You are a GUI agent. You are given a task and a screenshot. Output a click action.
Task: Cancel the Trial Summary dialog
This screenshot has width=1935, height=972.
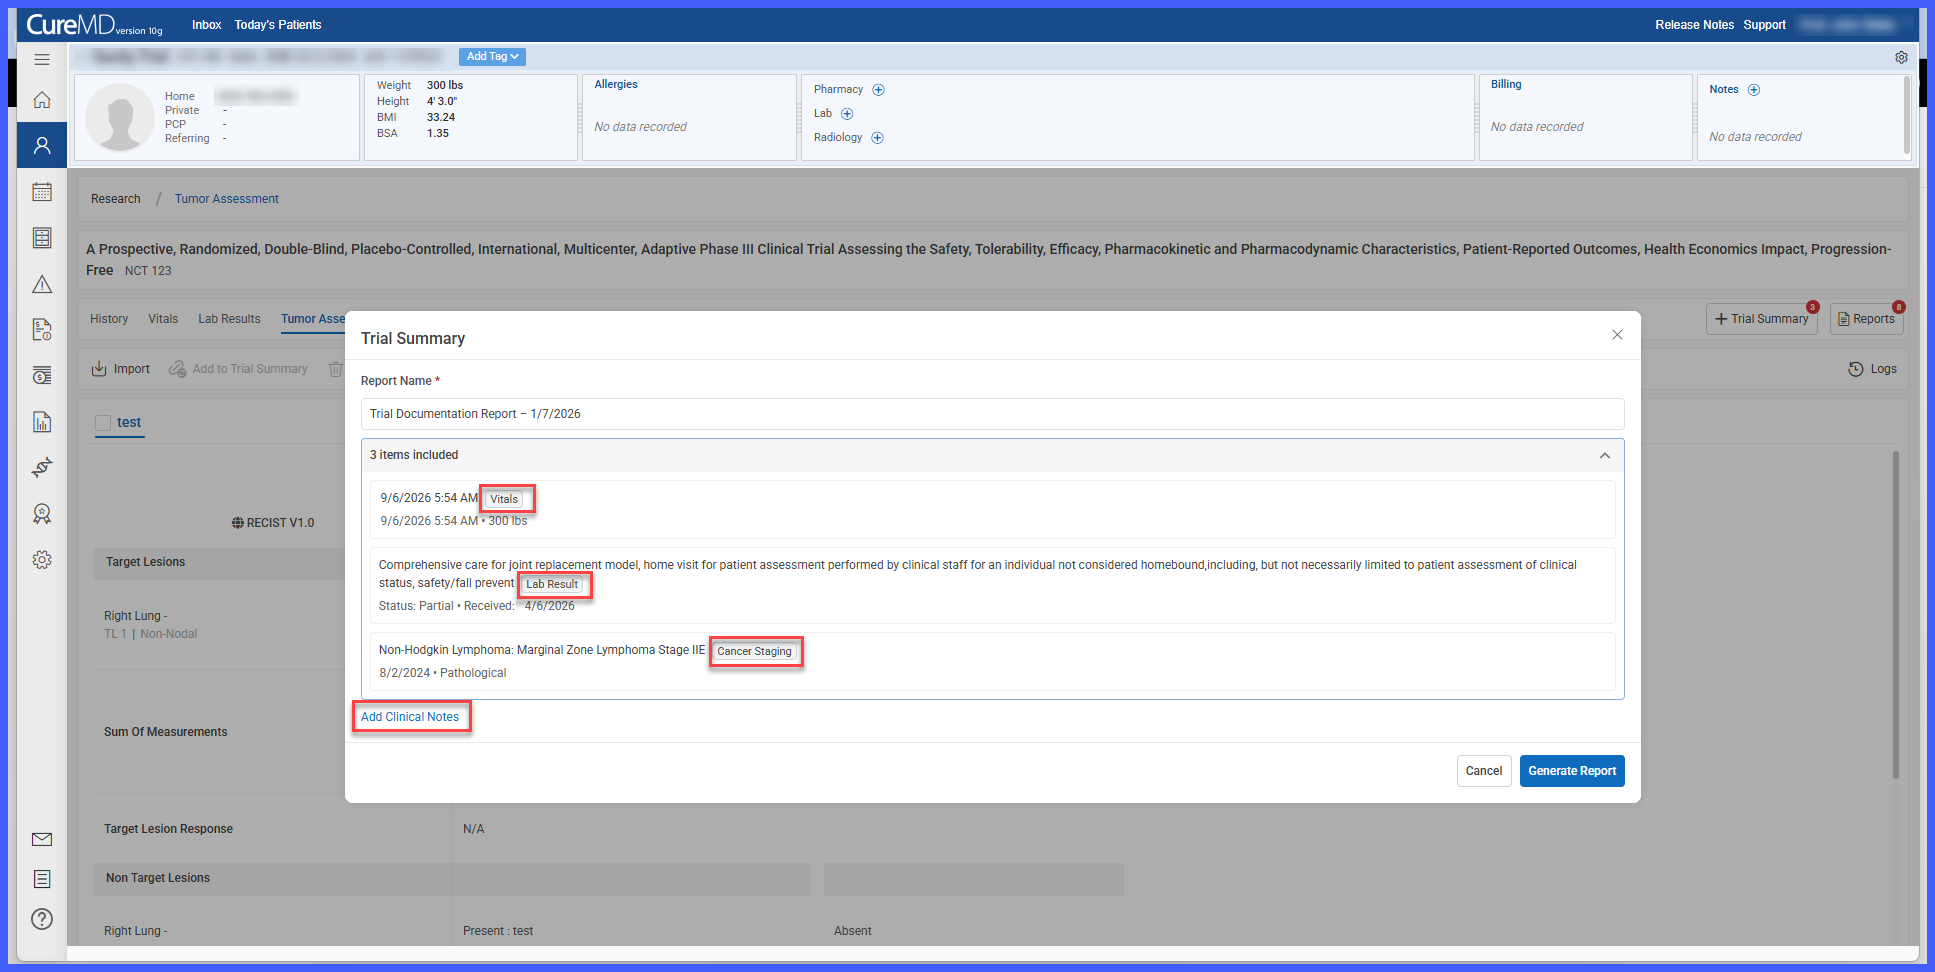coord(1484,771)
